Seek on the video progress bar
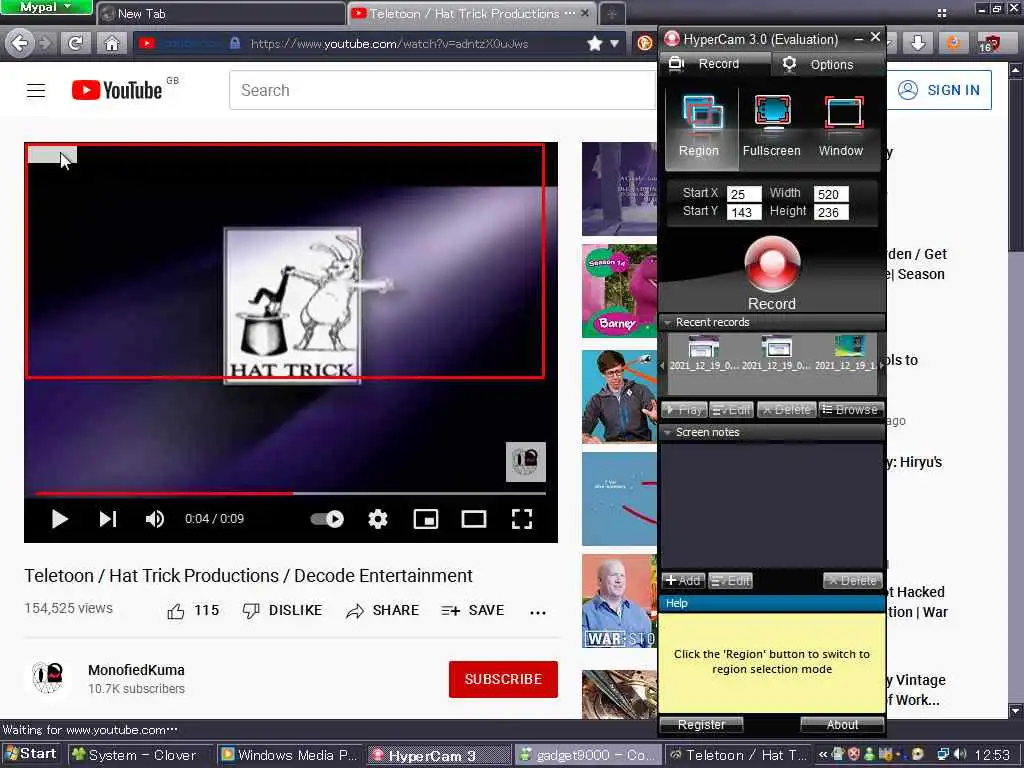This screenshot has height=768, width=1024. (291, 493)
